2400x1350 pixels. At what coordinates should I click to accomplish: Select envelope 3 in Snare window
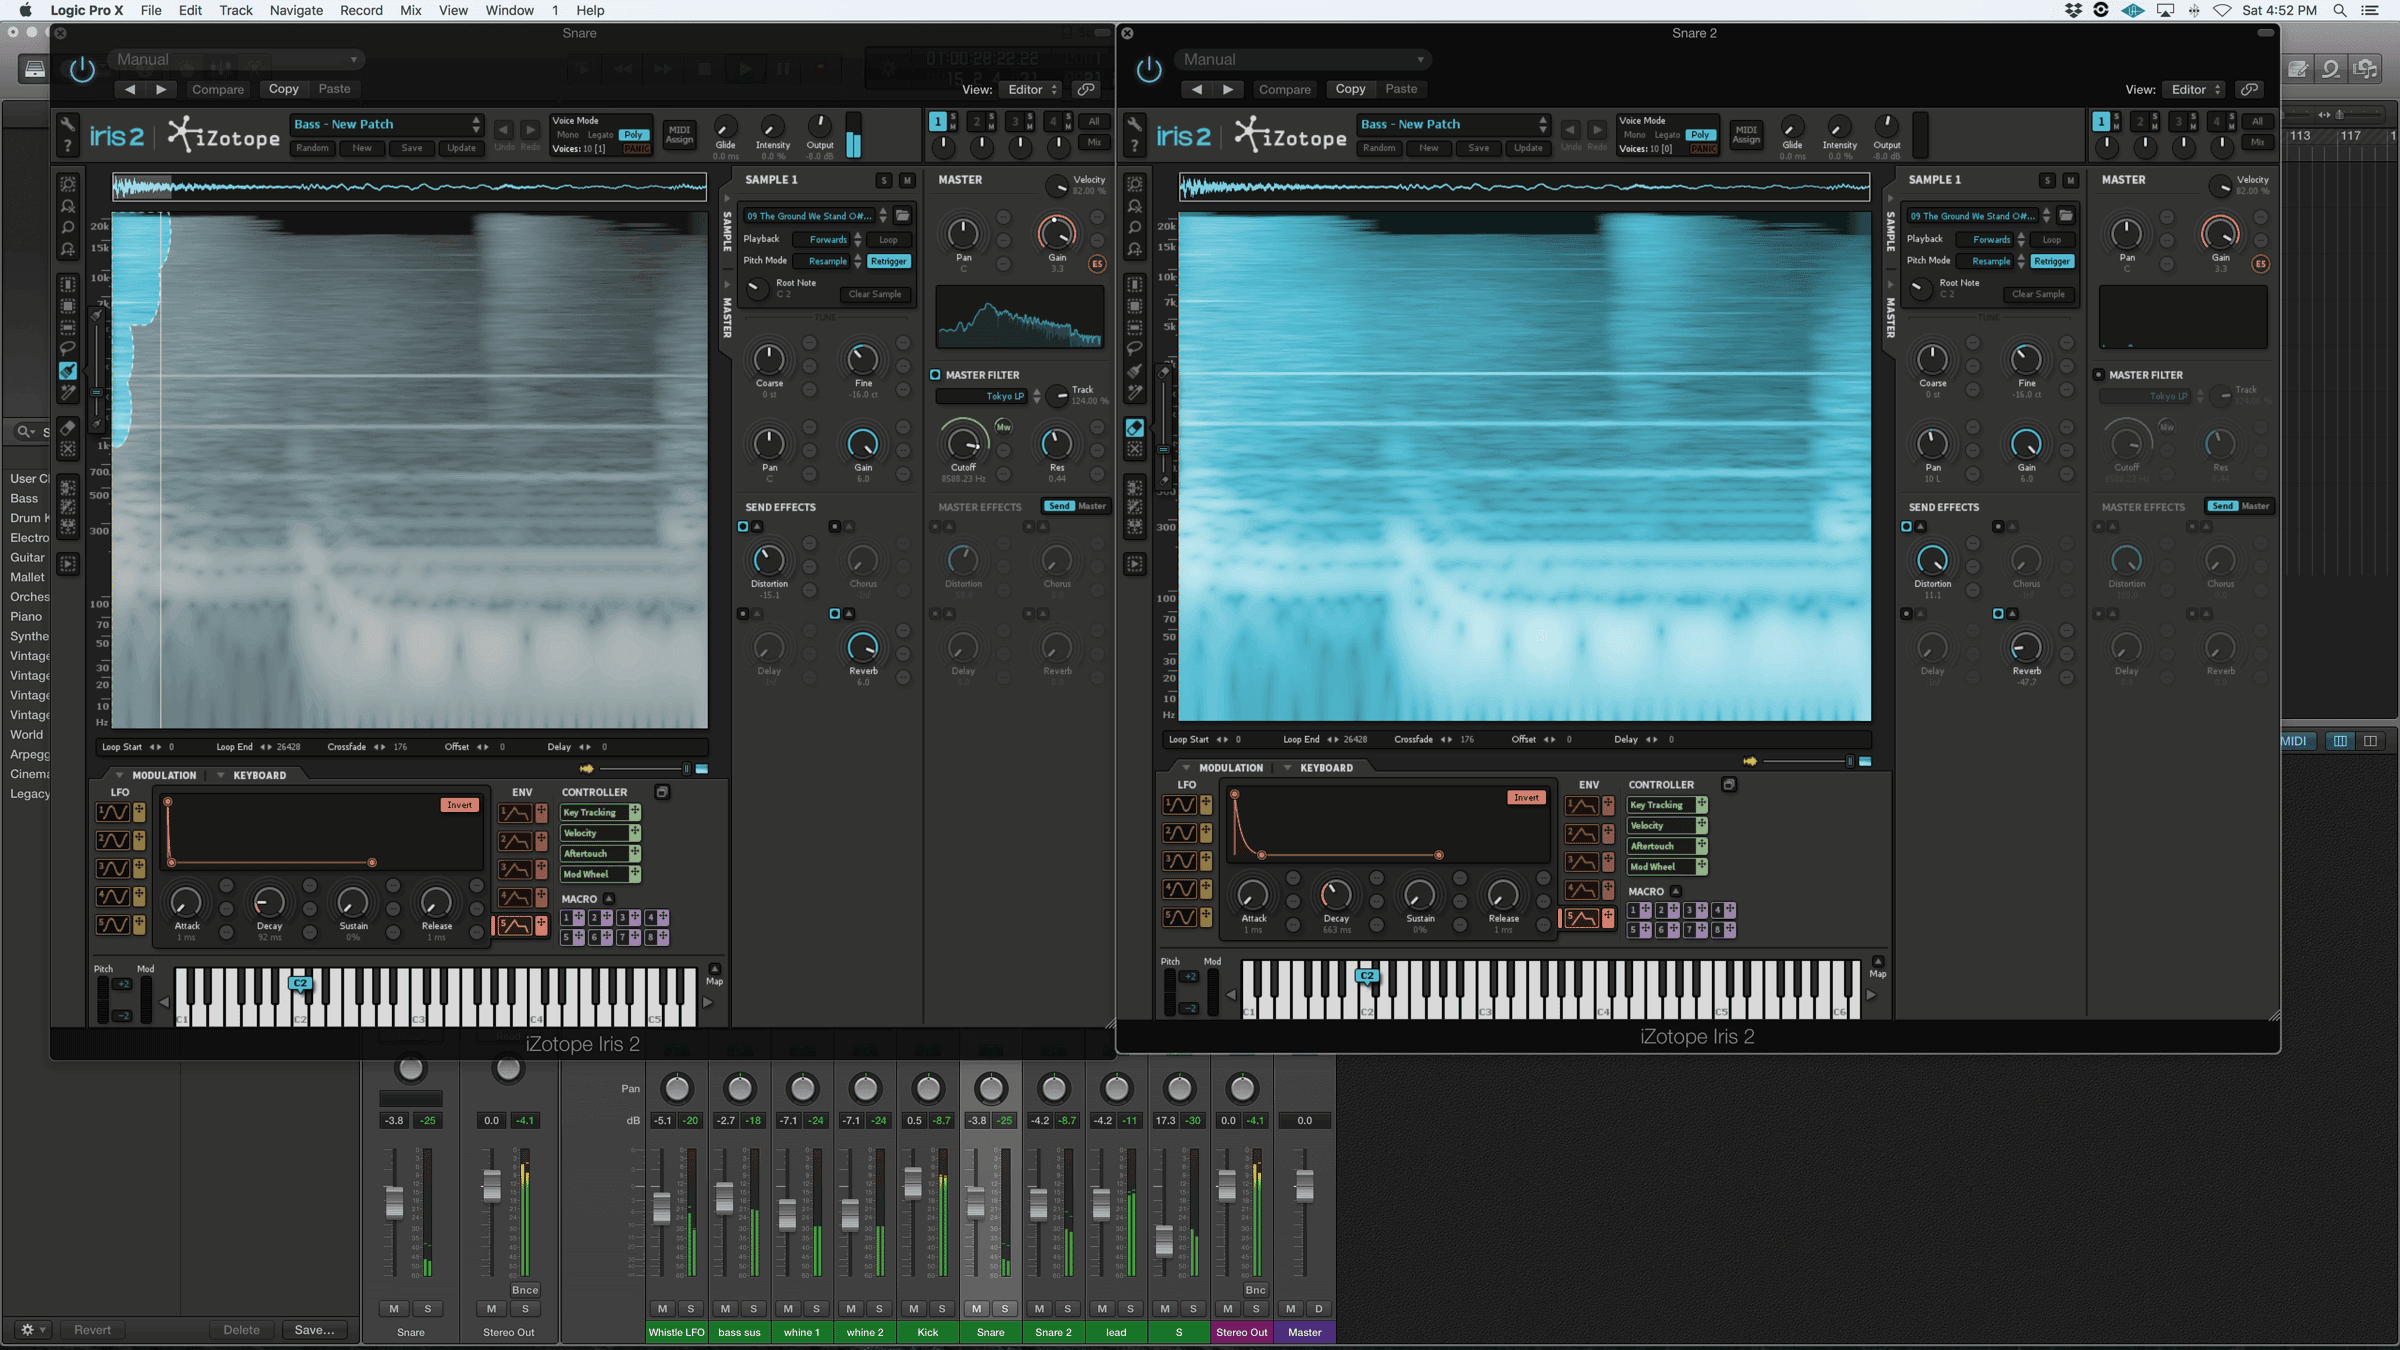coord(514,869)
